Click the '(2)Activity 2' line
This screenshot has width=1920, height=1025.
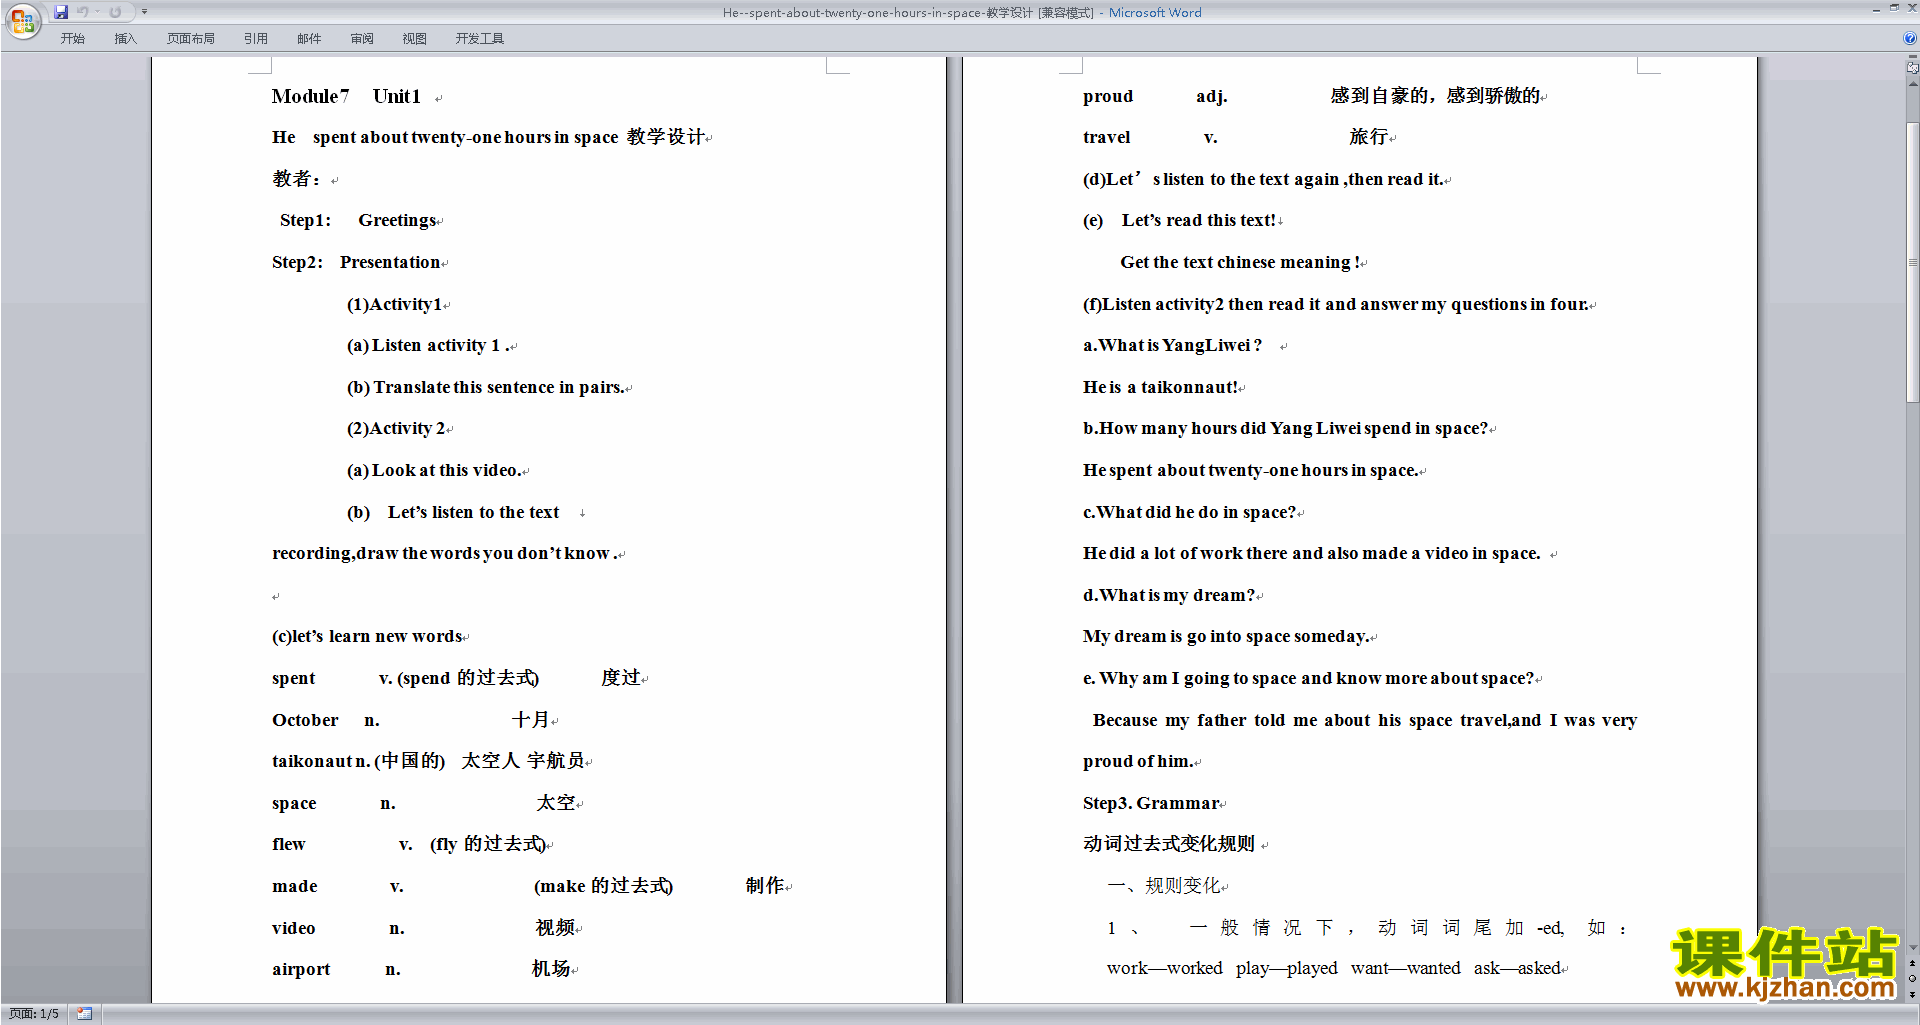tap(396, 428)
